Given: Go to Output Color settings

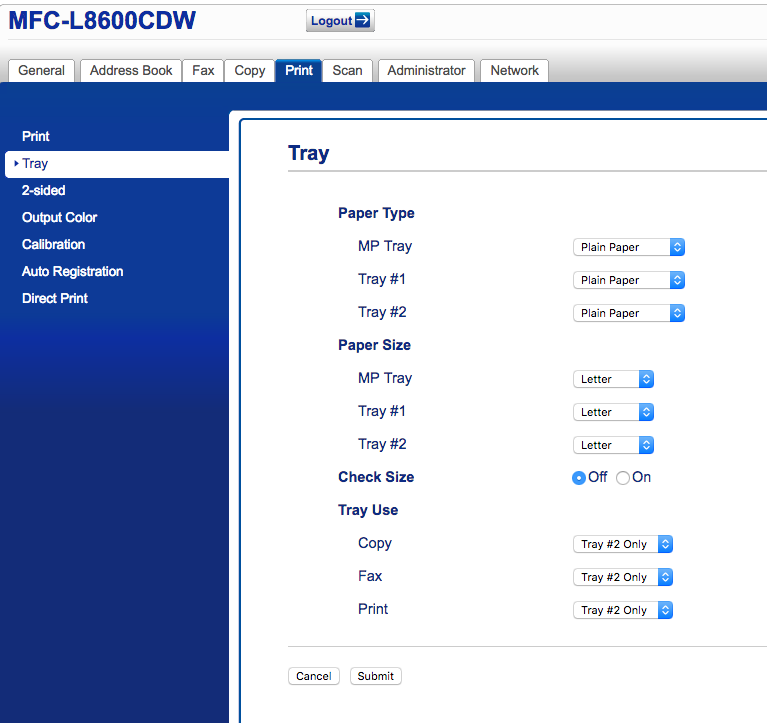Looking at the screenshot, I should tap(60, 217).
